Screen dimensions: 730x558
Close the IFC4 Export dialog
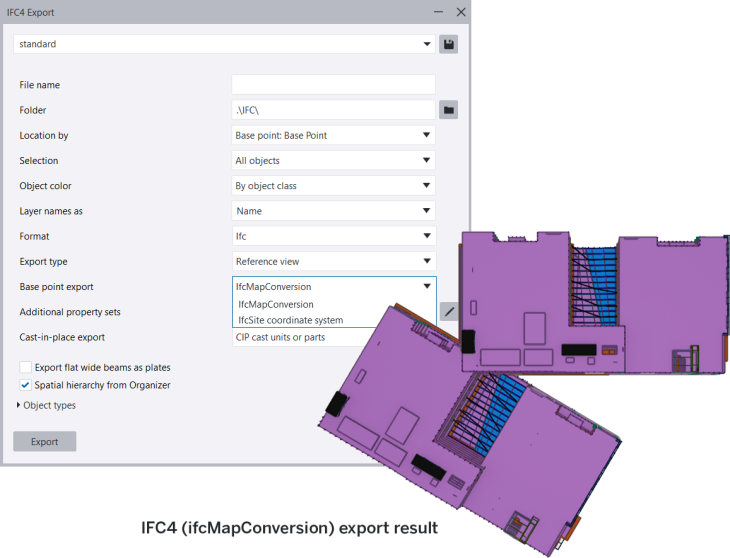click(x=461, y=12)
